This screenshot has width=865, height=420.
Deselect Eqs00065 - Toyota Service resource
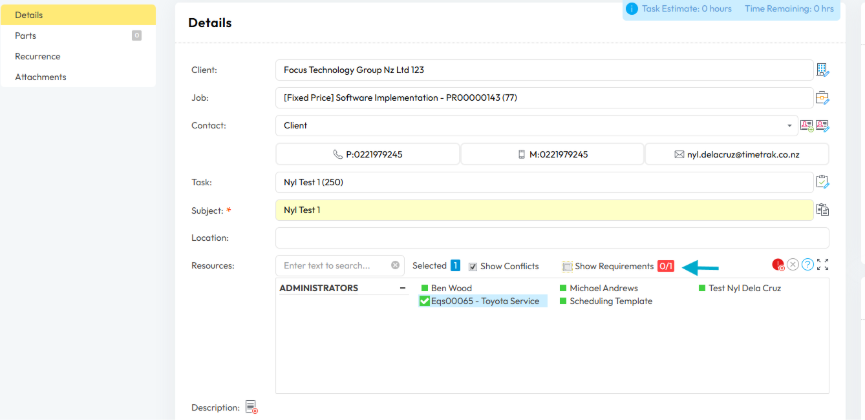point(425,301)
